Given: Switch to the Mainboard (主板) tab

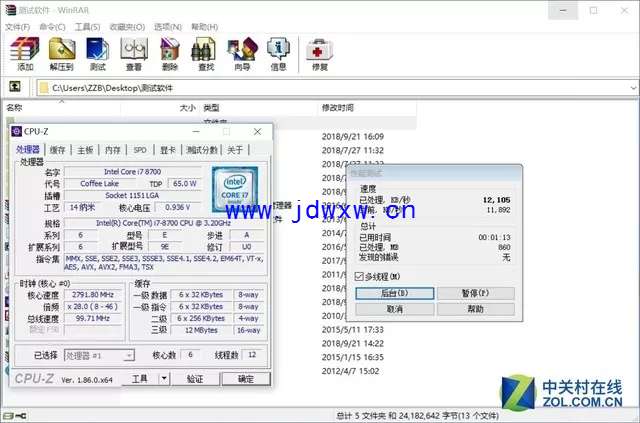Looking at the screenshot, I should (x=85, y=150).
